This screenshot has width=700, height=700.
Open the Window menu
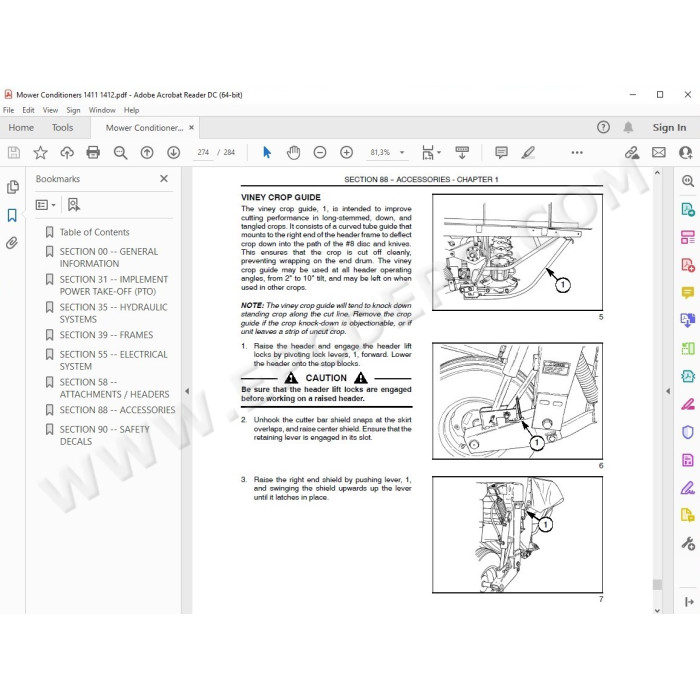pos(102,110)
